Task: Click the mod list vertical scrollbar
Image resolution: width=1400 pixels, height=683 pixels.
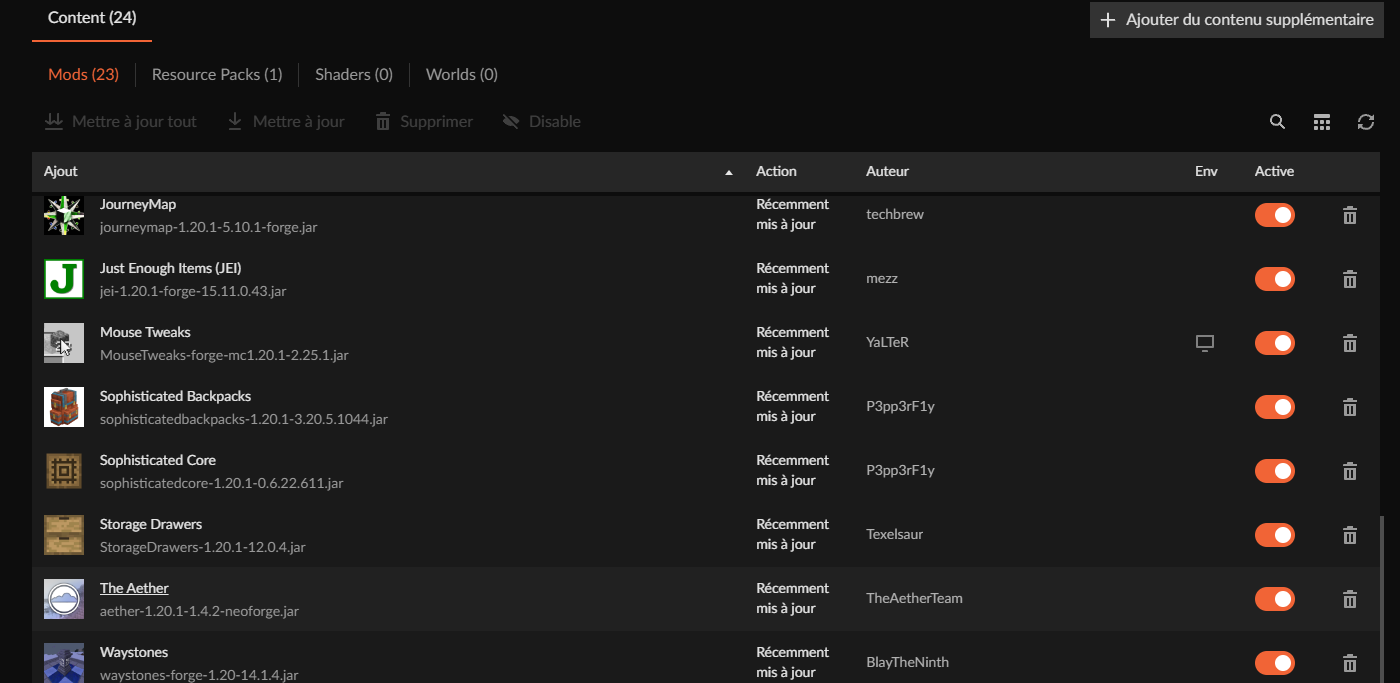Action: pos(1381,598)
